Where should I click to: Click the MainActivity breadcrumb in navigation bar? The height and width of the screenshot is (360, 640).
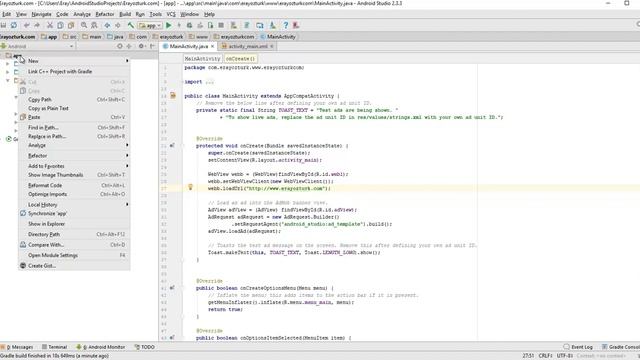pyautogui.click(x=278, y=37)
